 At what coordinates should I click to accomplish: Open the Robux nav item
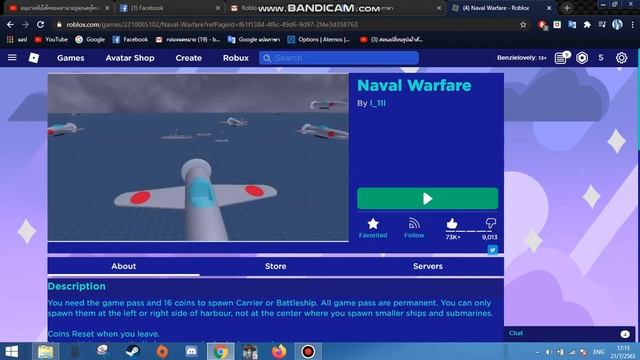[x=236, y=58]
